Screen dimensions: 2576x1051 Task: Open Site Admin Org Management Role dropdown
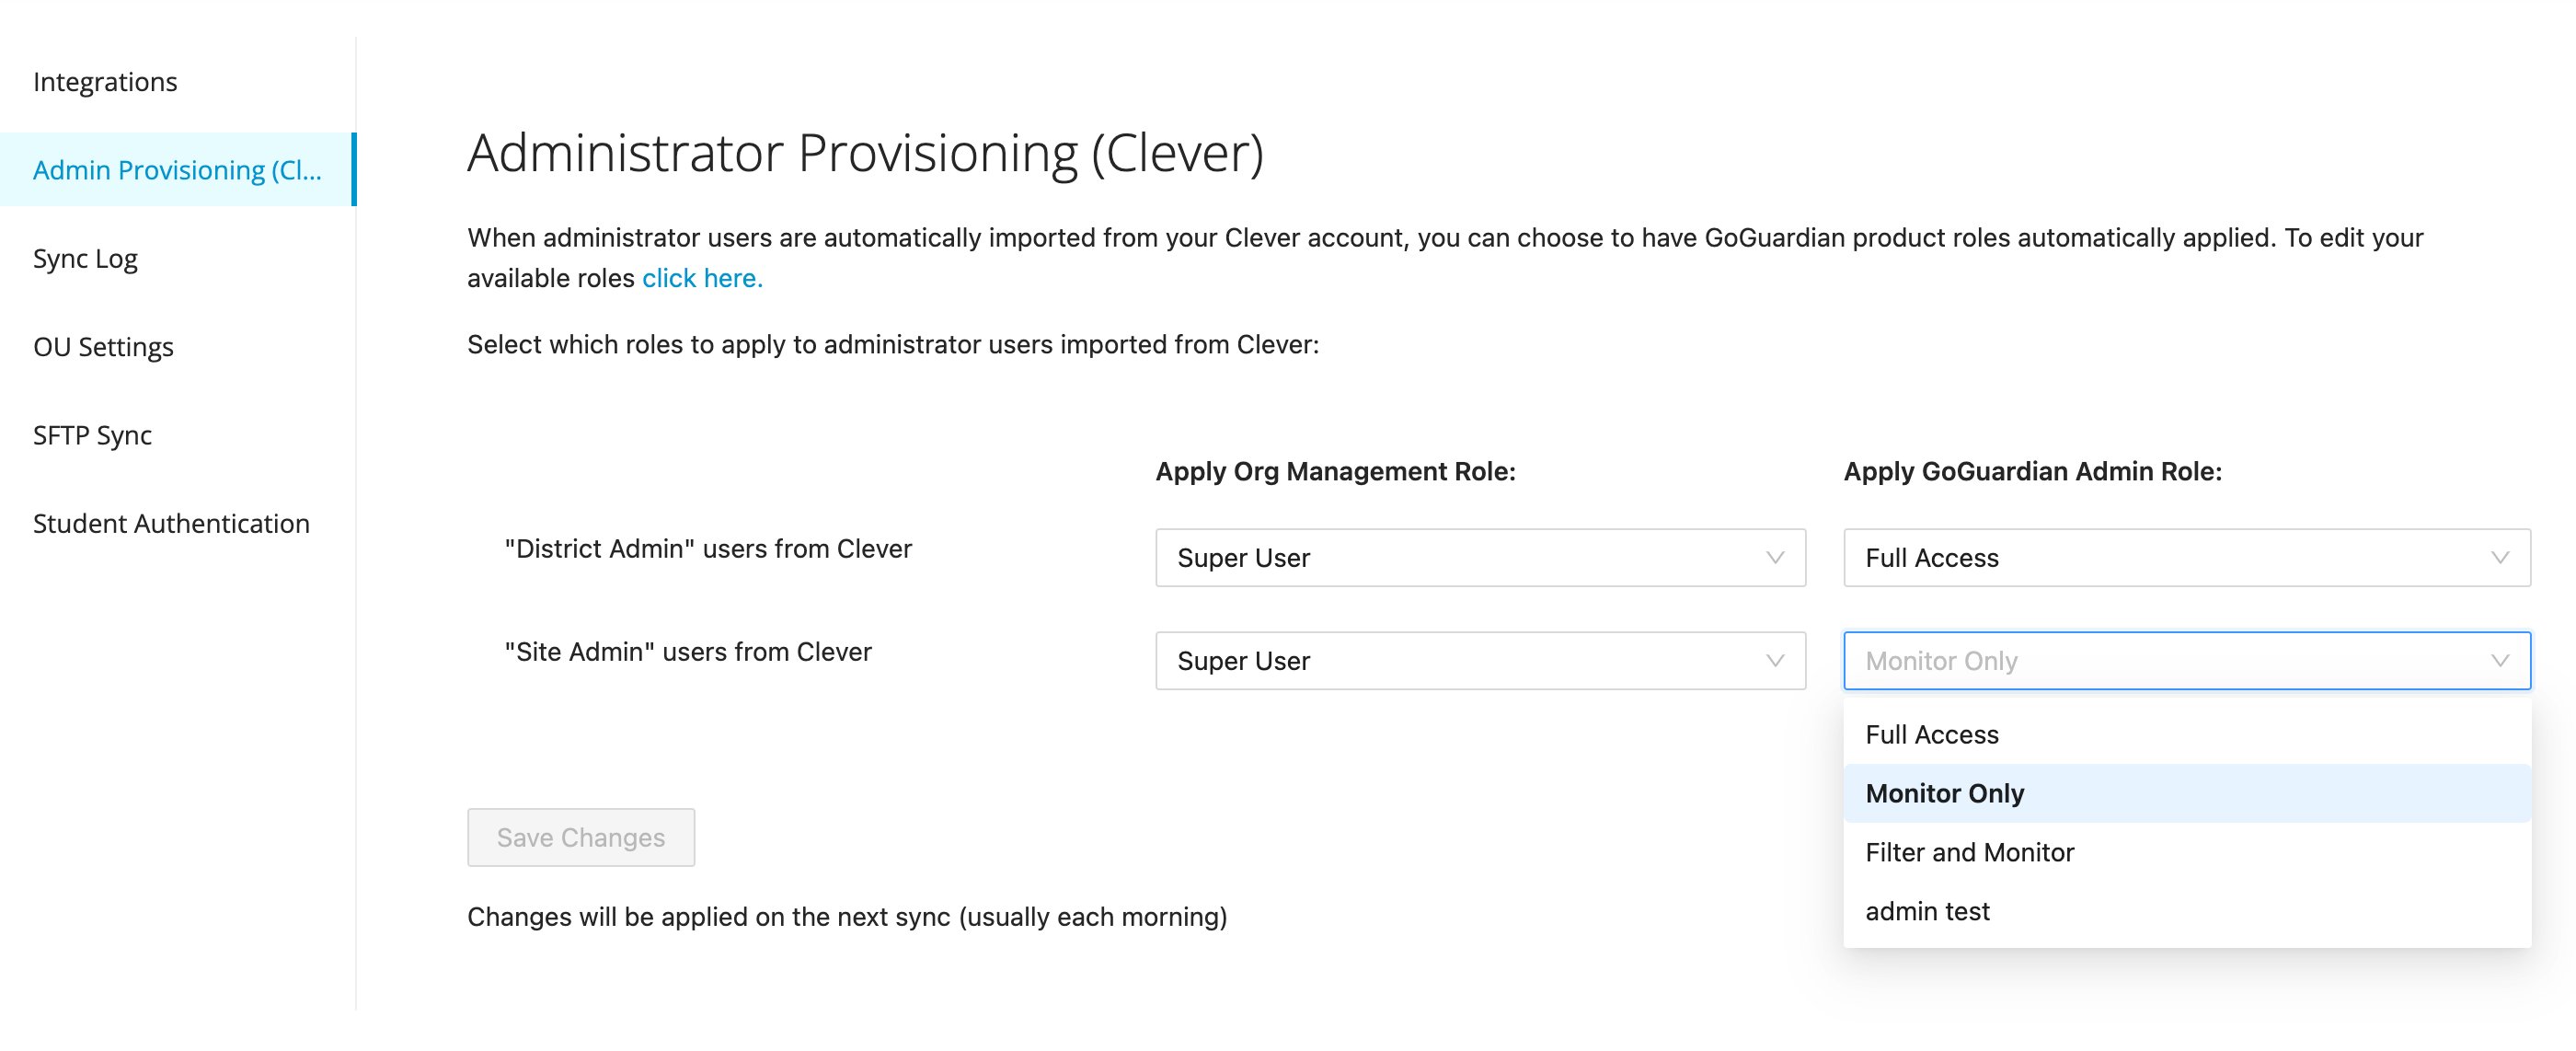coord(1480,660)
